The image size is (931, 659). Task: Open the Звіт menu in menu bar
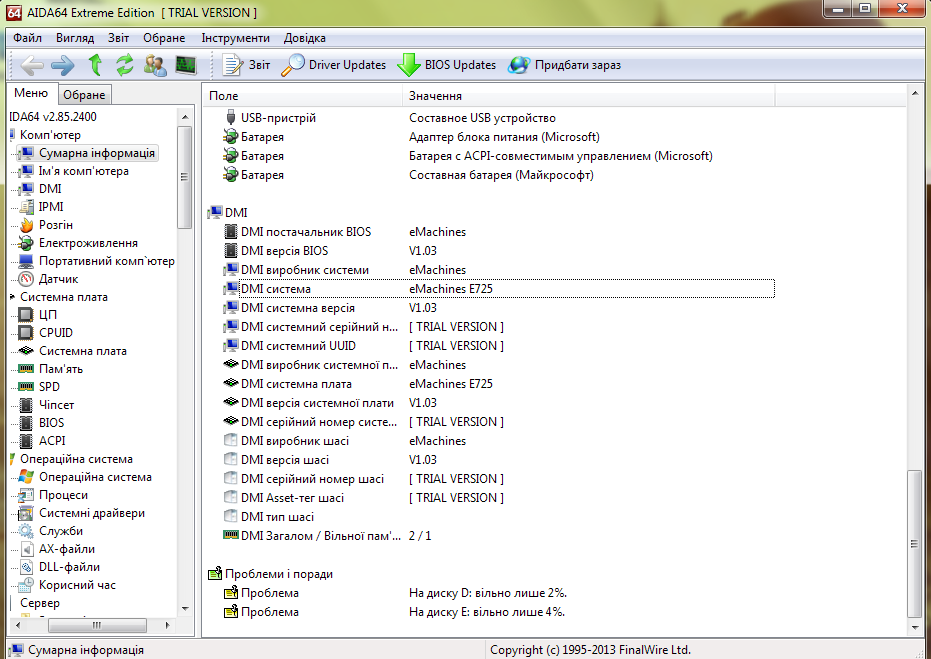[118, 38]
